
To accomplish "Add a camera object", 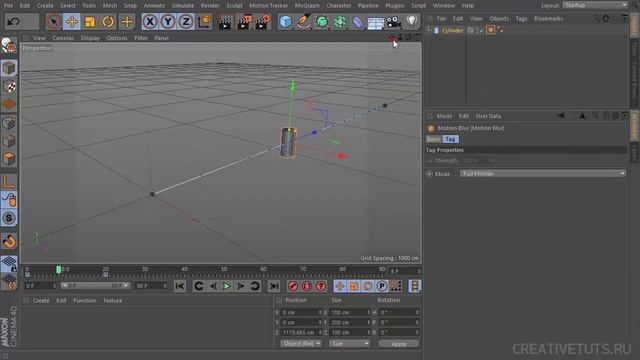I will [x=393, y=21].
